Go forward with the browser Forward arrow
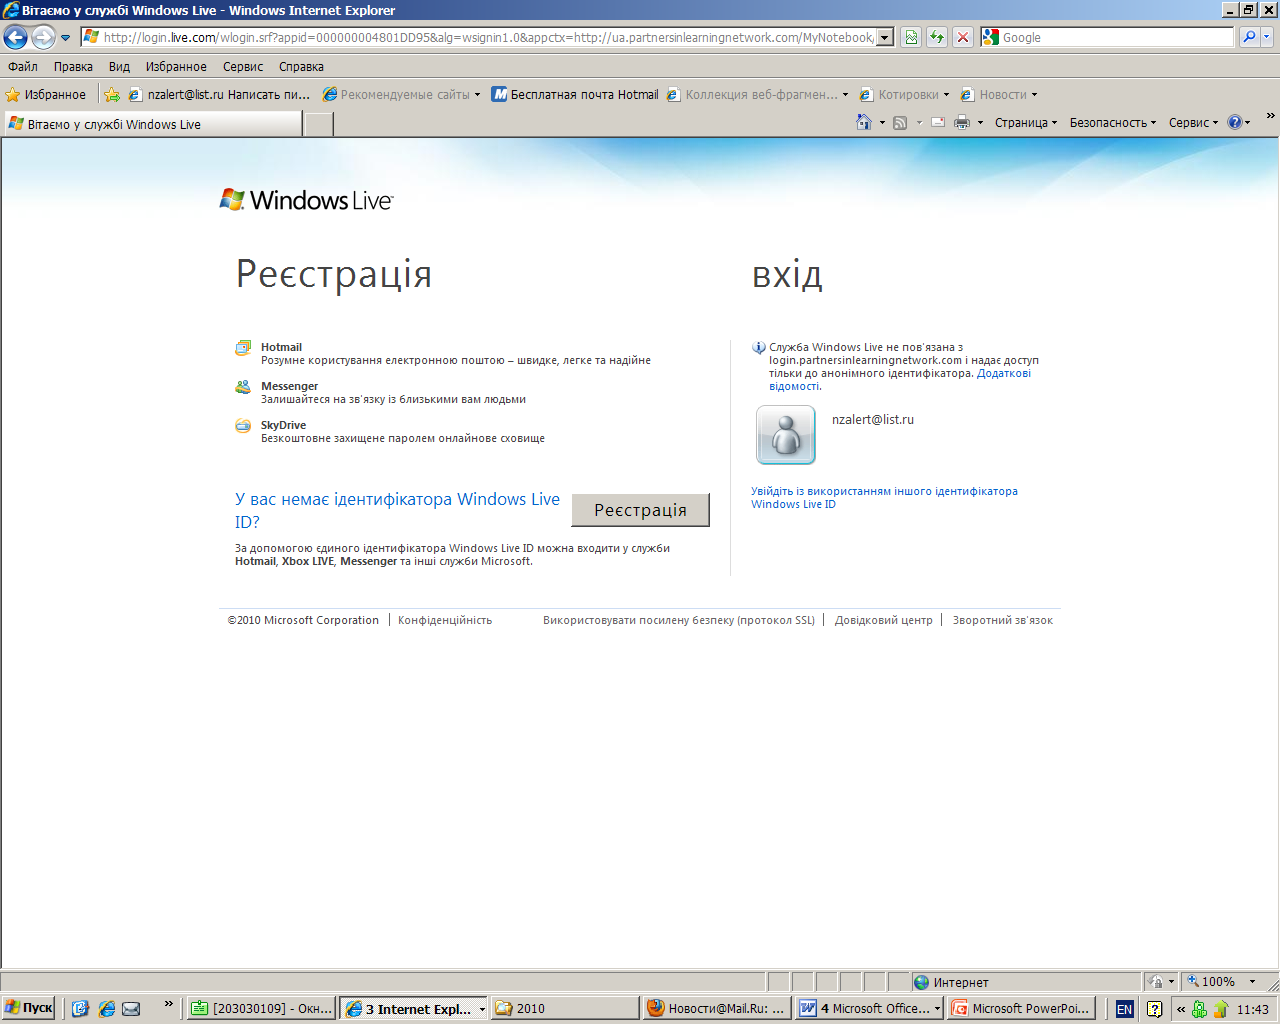 [43, 37]
